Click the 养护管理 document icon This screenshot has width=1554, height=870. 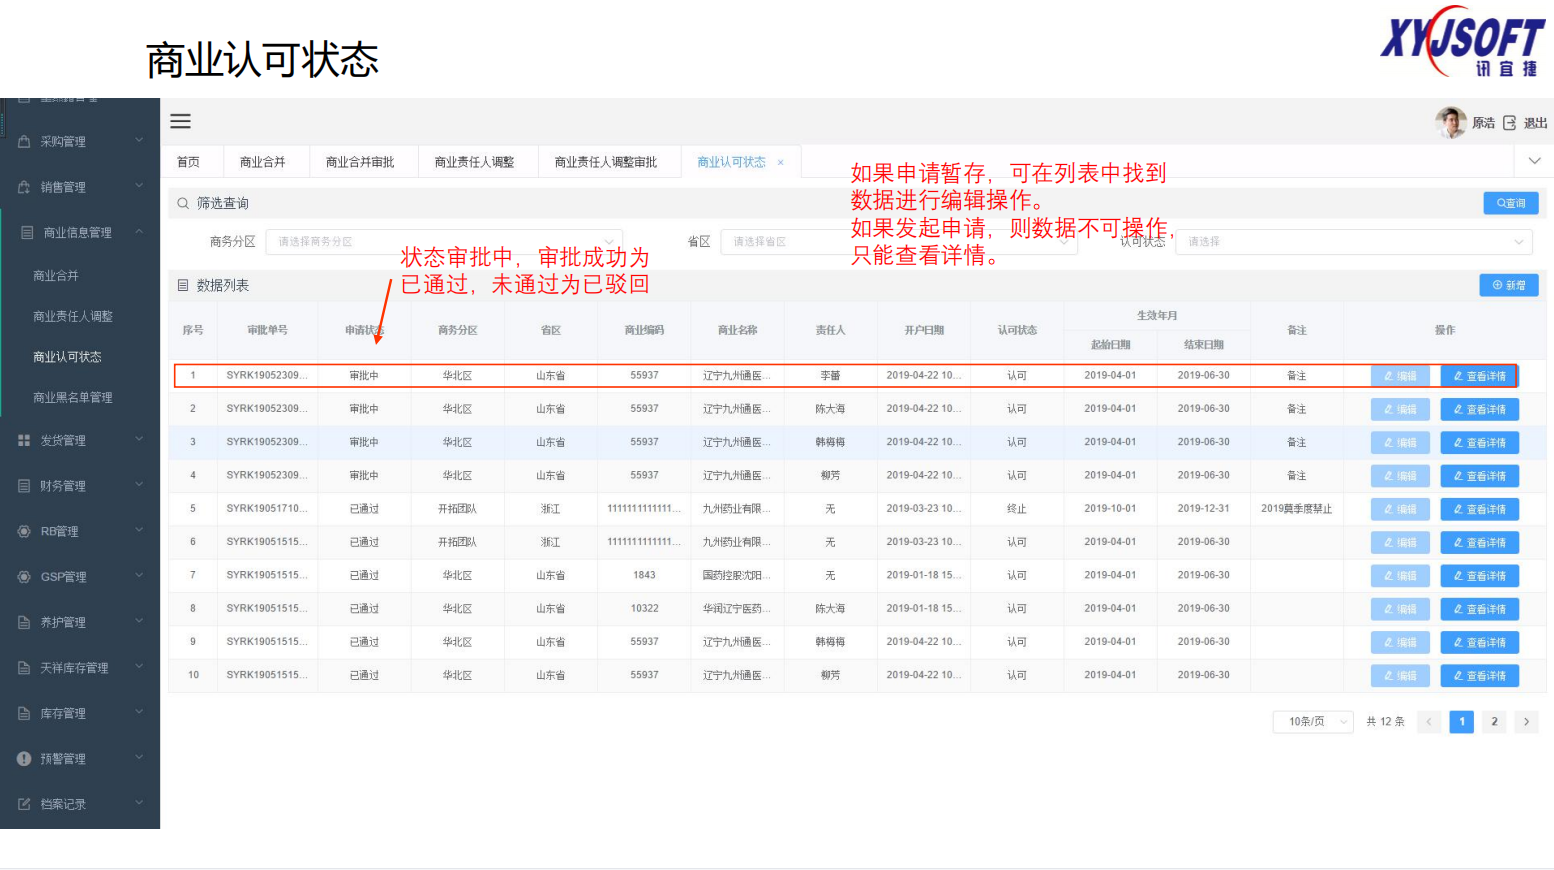tap(24, 622)
